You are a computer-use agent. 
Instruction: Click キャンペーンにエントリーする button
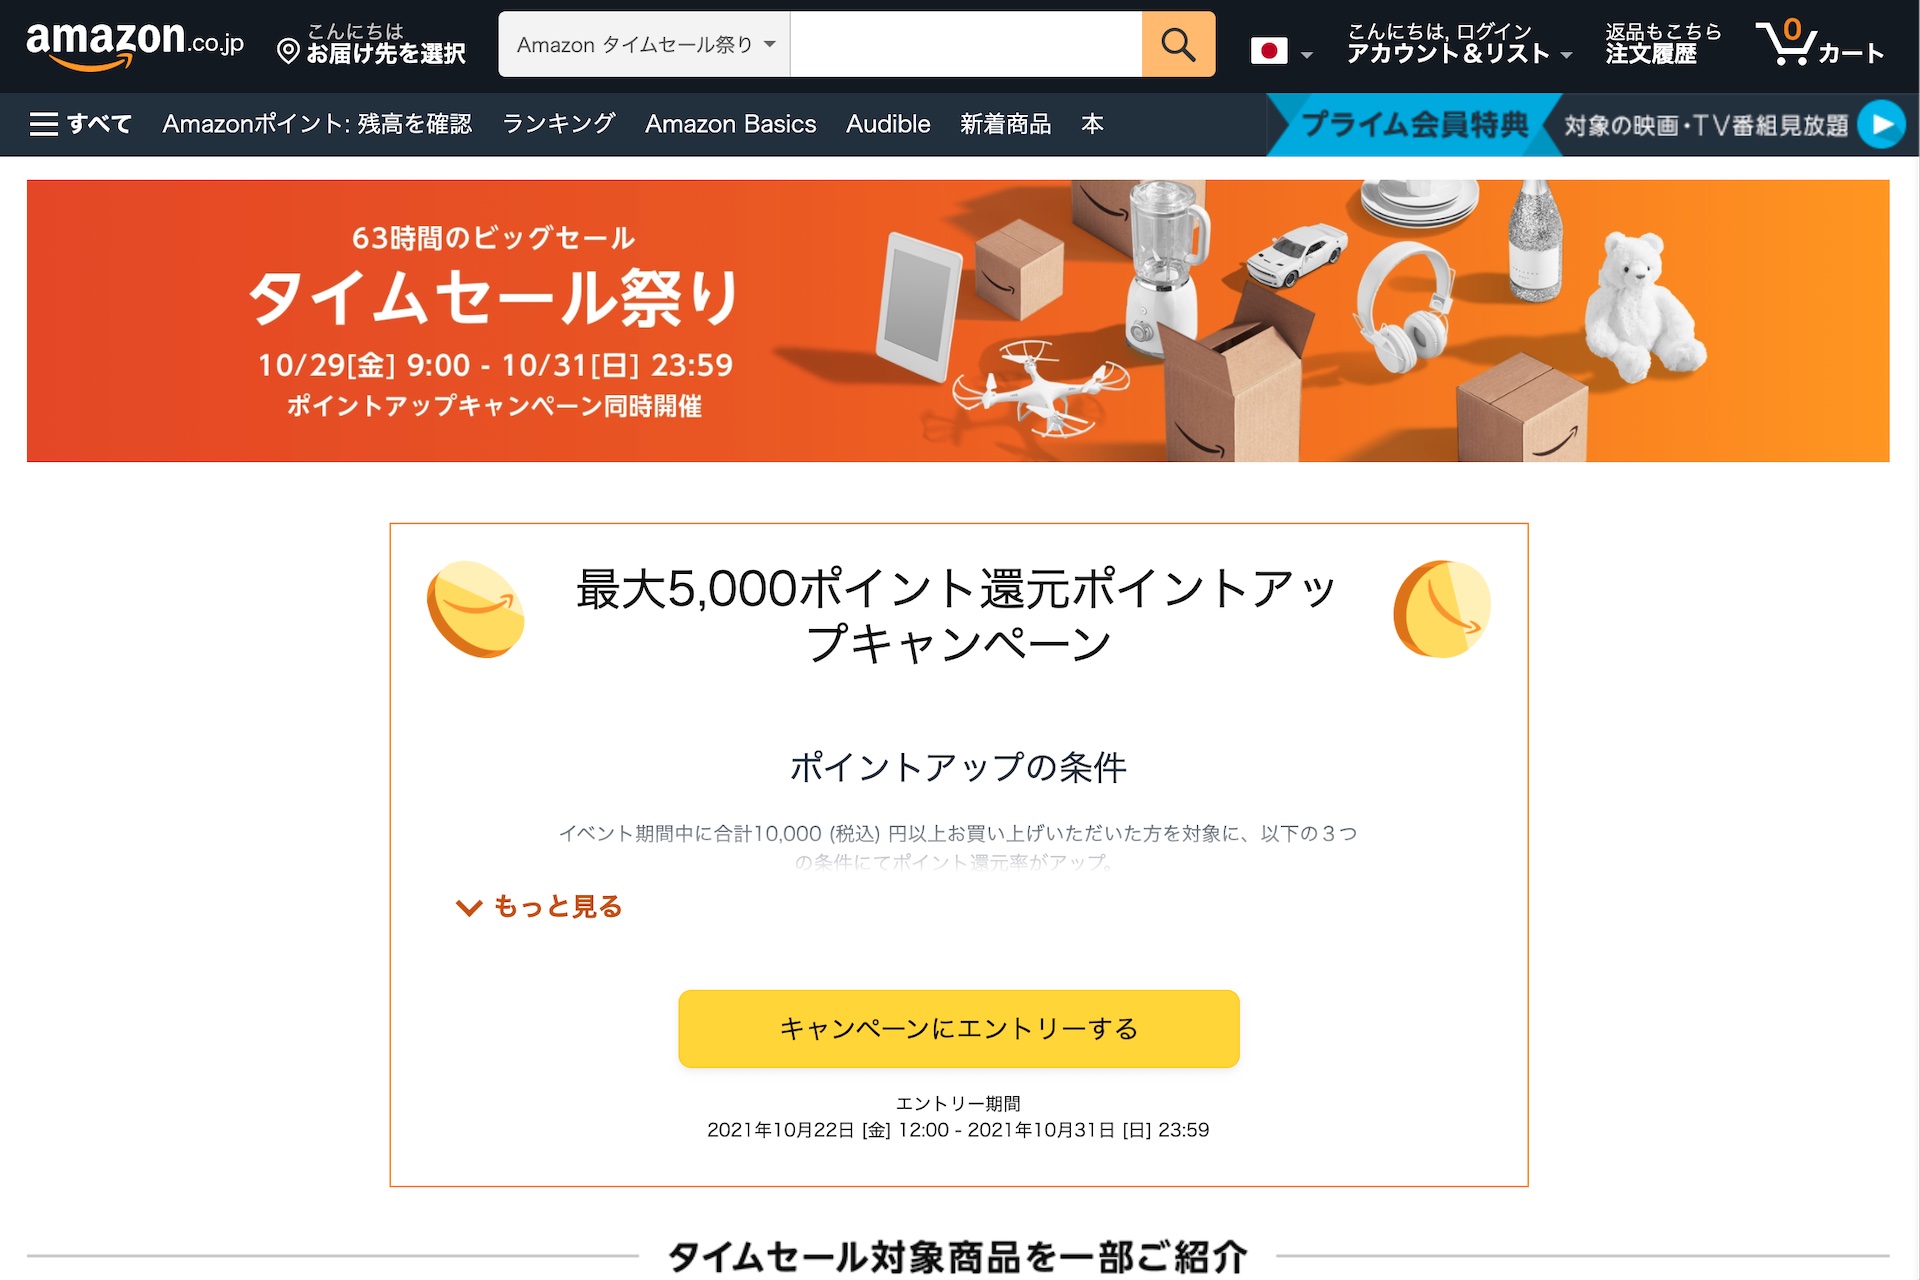[959, 1029]
